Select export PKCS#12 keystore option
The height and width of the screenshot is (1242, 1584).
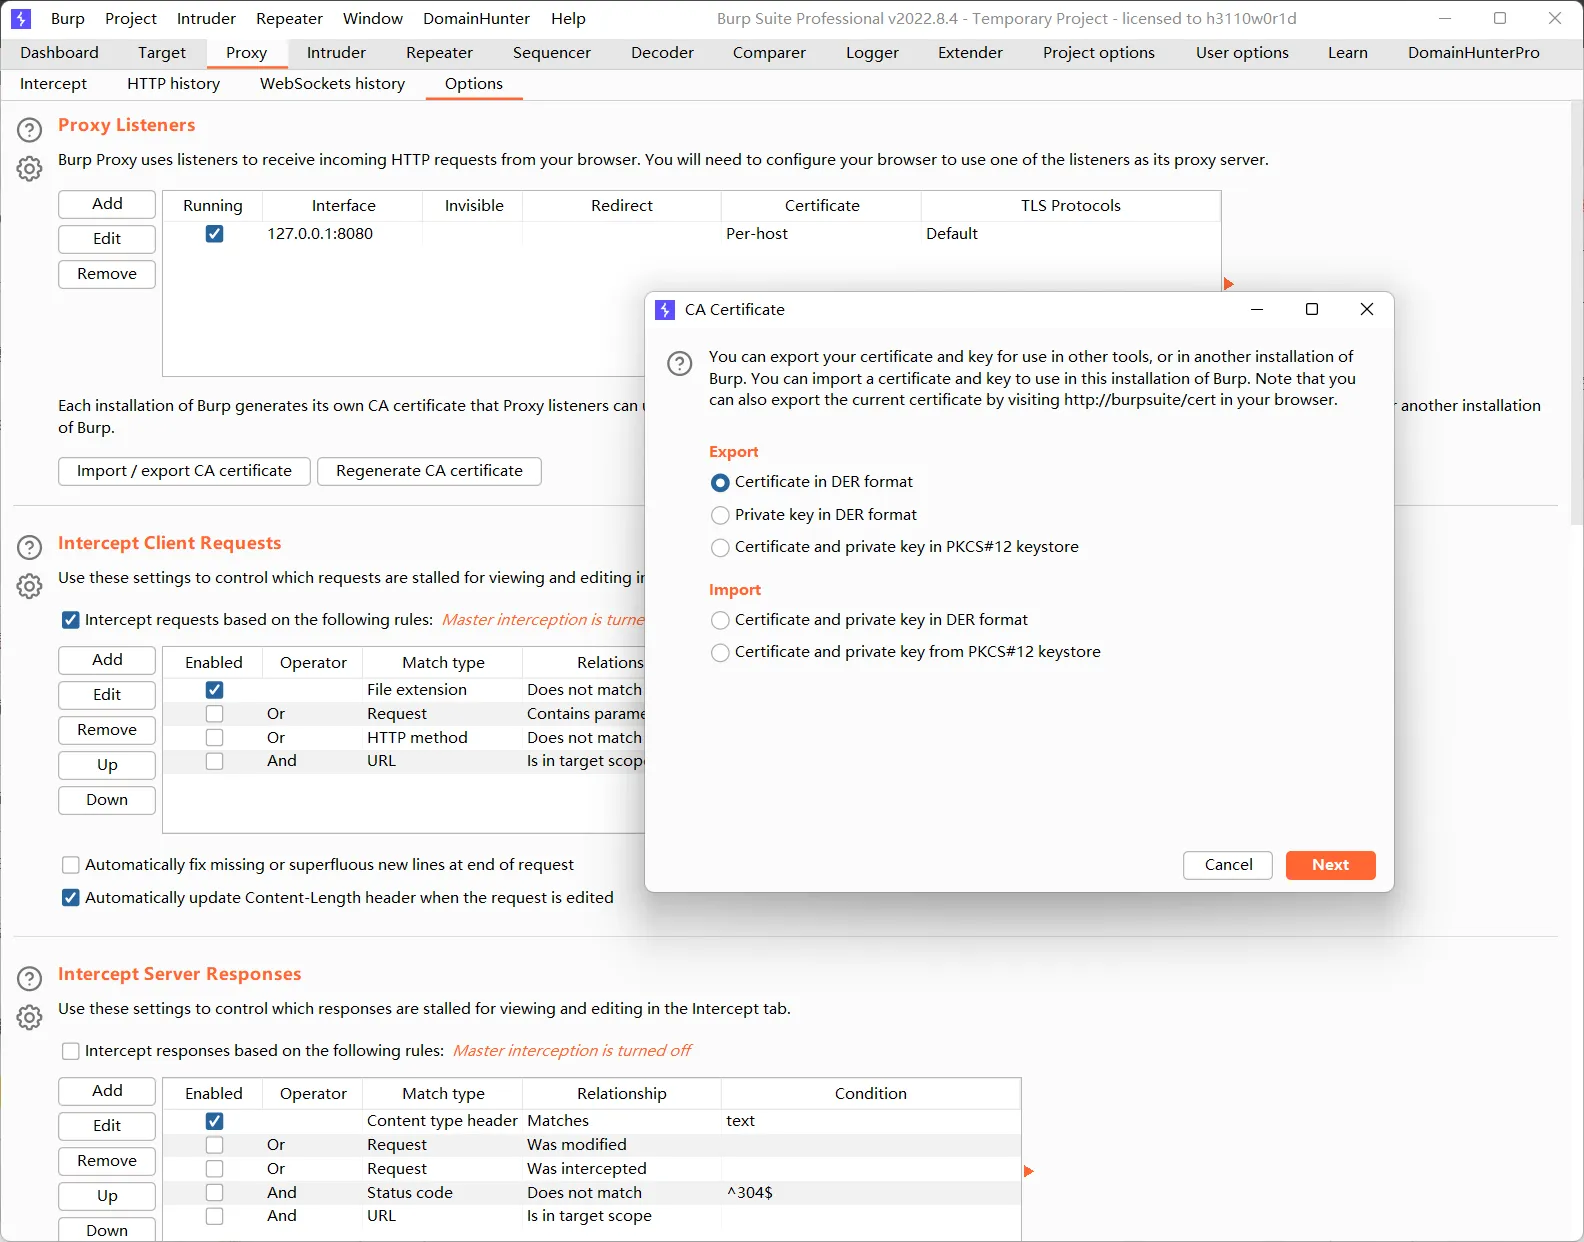point(720,548)
